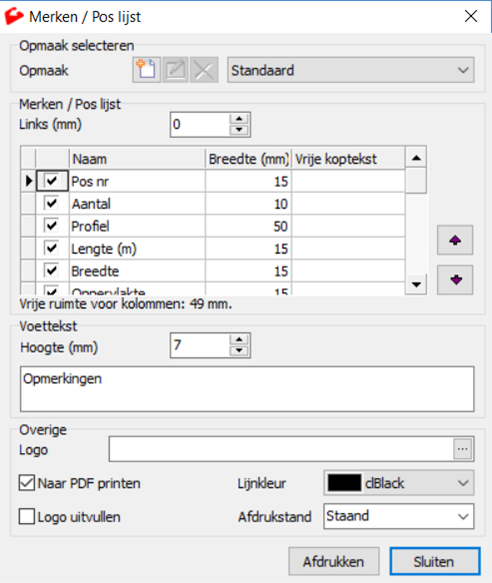Click the new Opmaak format icon
Image resolution: width=492 pixels, height=583 pixels.
(x=147, y=70)
